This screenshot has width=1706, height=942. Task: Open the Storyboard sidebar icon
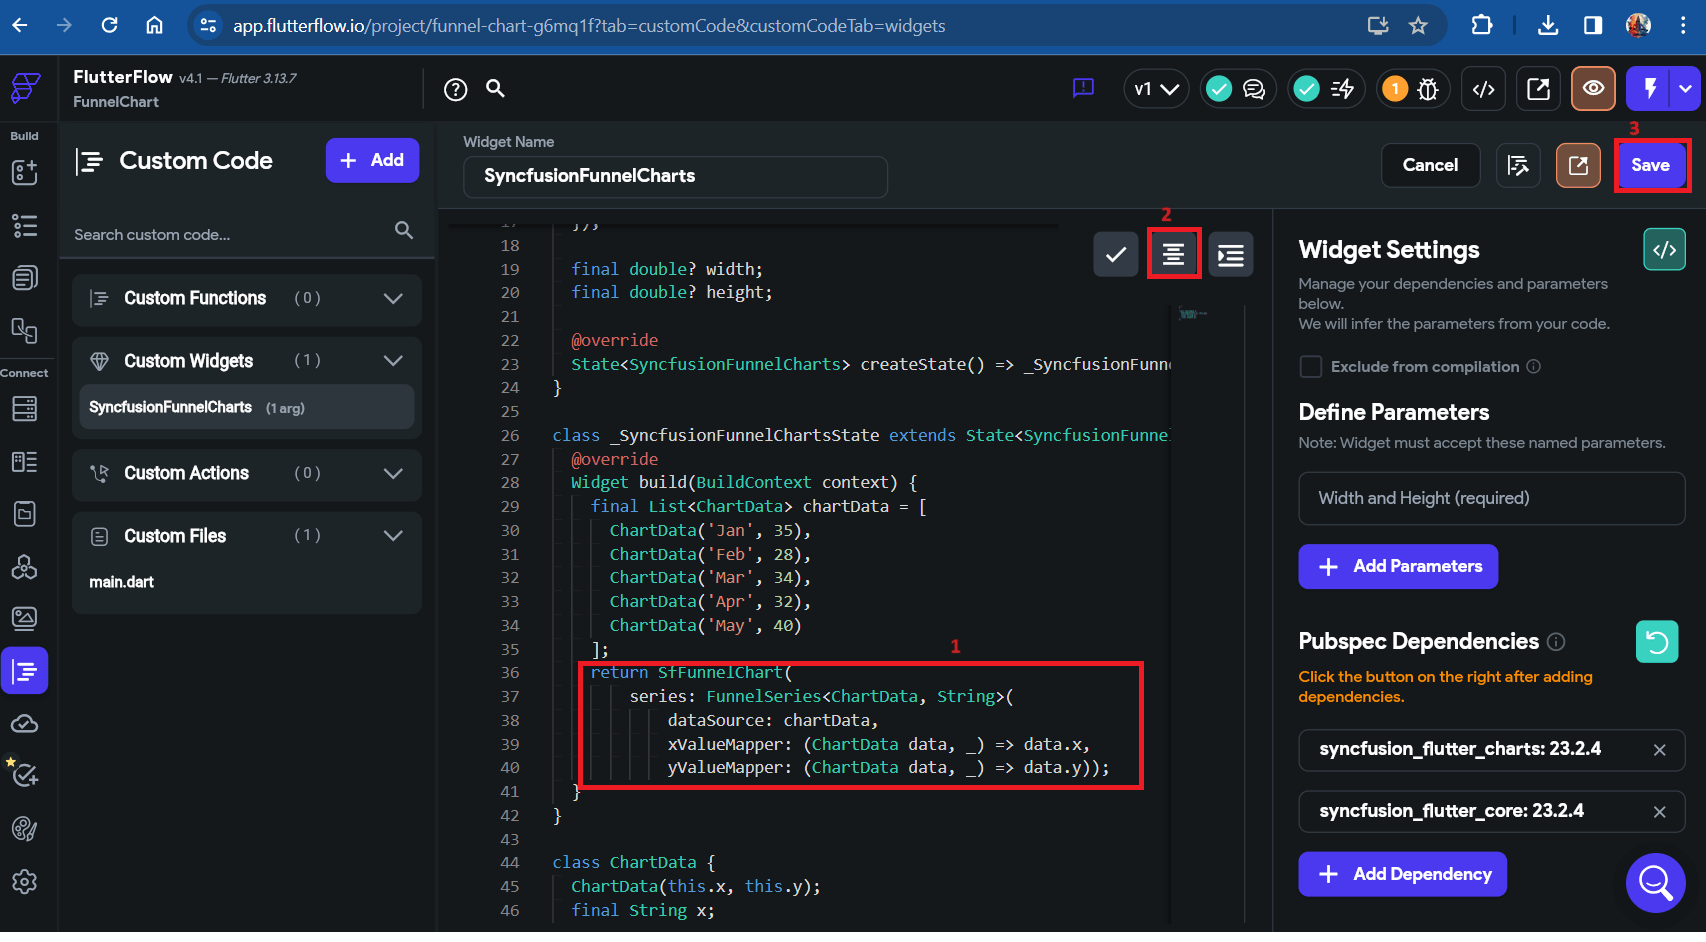pyautogui.click(x=25, y=278)
